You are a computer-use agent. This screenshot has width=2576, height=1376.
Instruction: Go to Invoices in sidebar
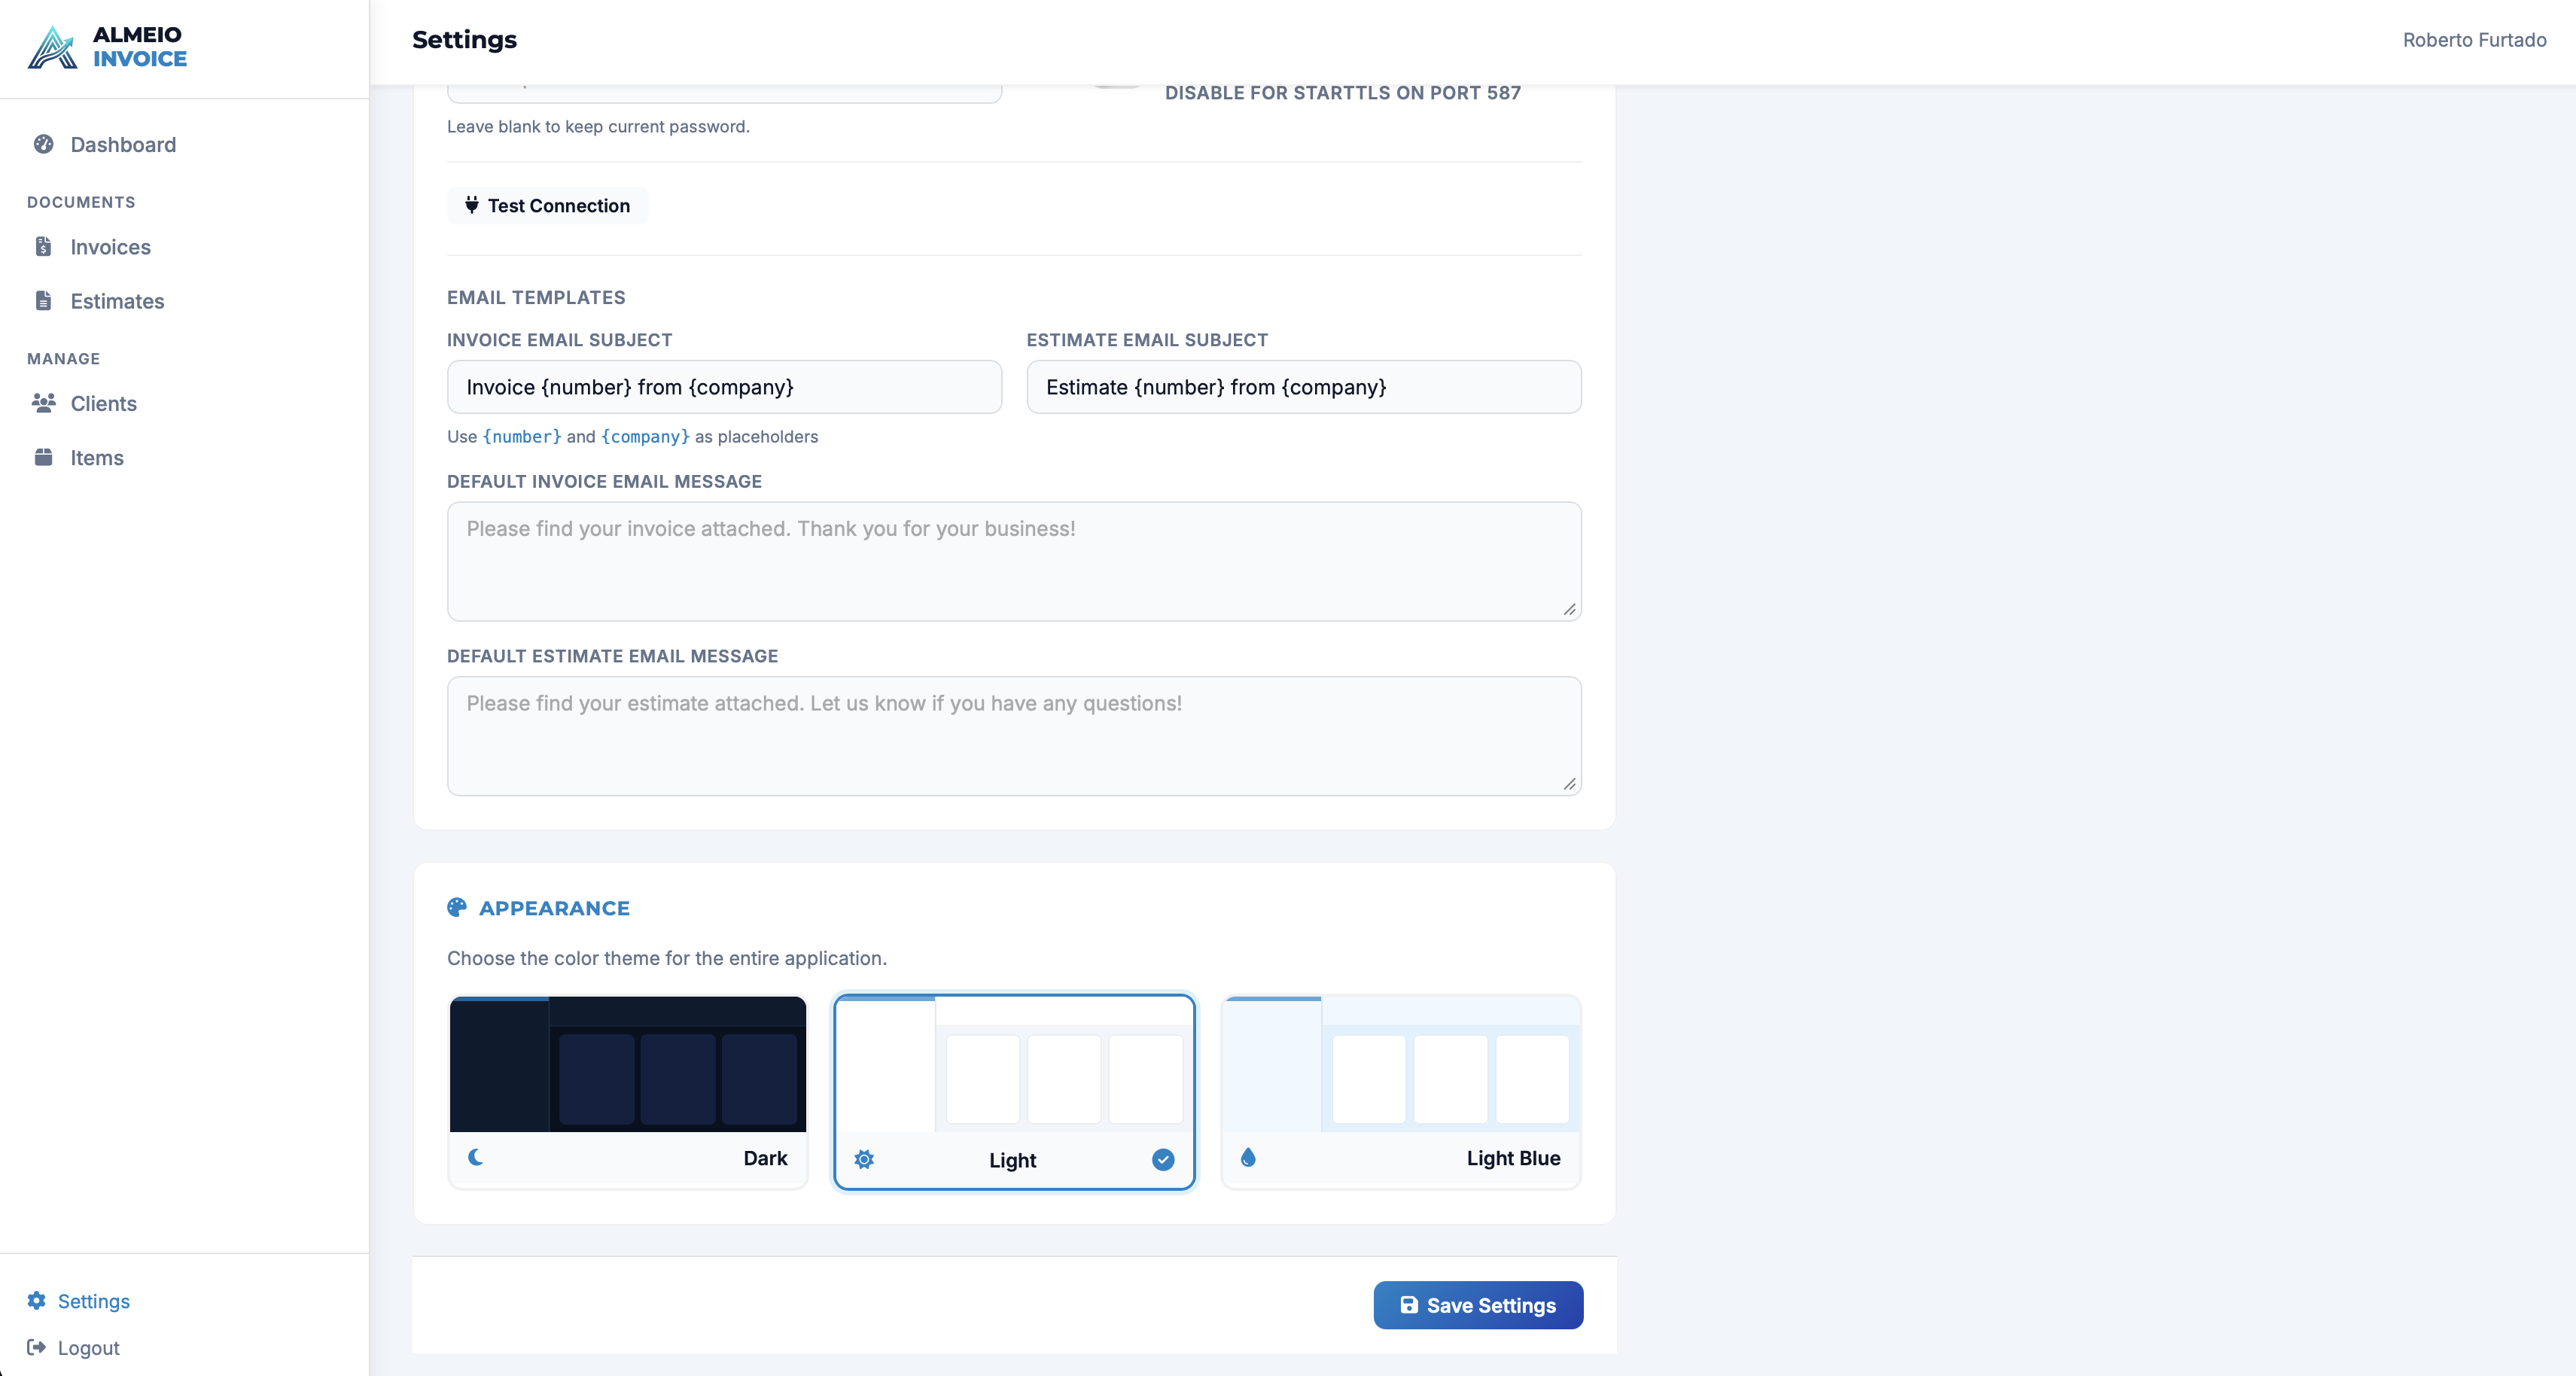(x=110, y=246)
